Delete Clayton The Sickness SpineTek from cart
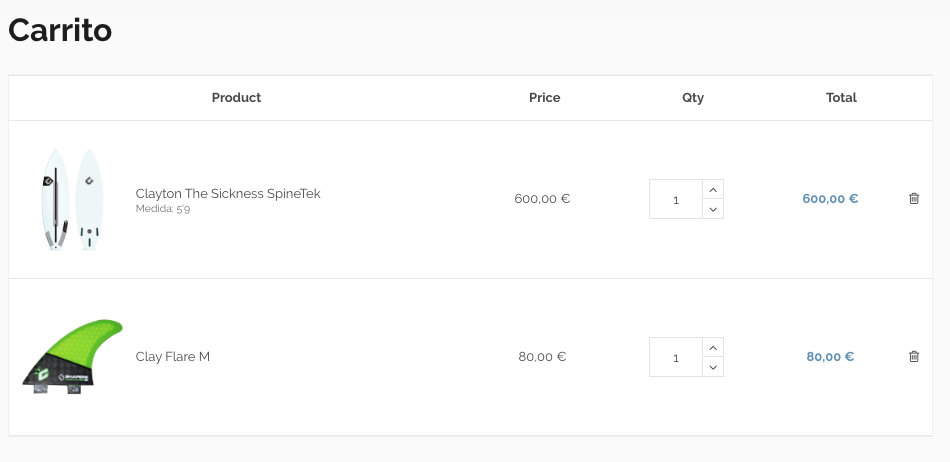The width and height of the screenshot is (950, 462). [x=914, y=199]
